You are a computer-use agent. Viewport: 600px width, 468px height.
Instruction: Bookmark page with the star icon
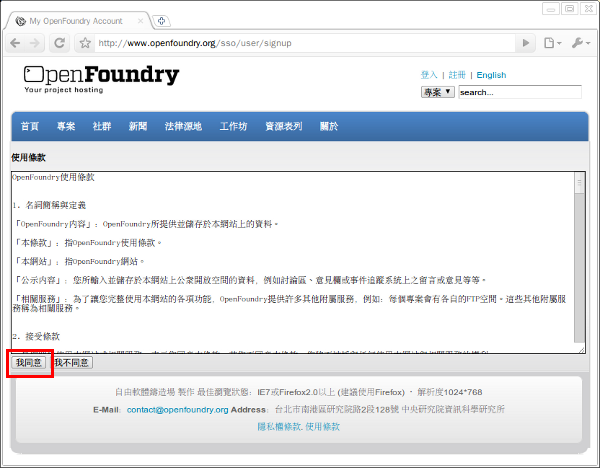click(x=85, y=43)
